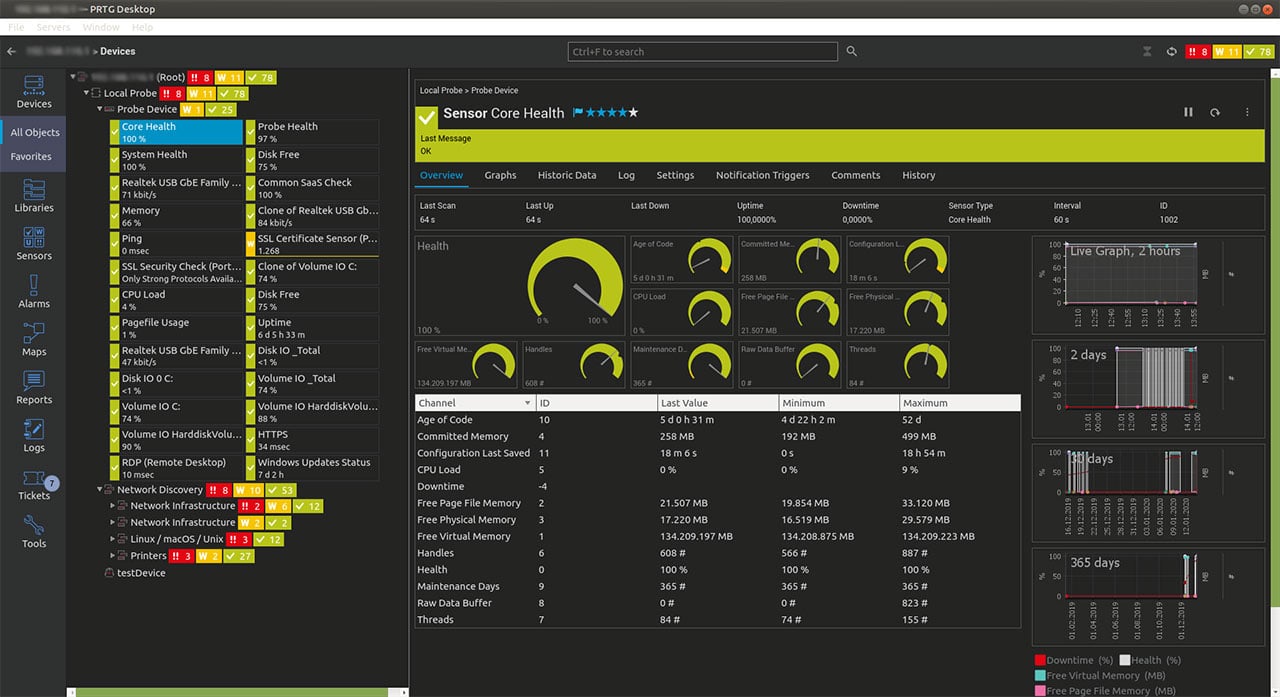1280x697 pixels.
Task: Switch to the Historic Data tab
Action: pos(566,175)
